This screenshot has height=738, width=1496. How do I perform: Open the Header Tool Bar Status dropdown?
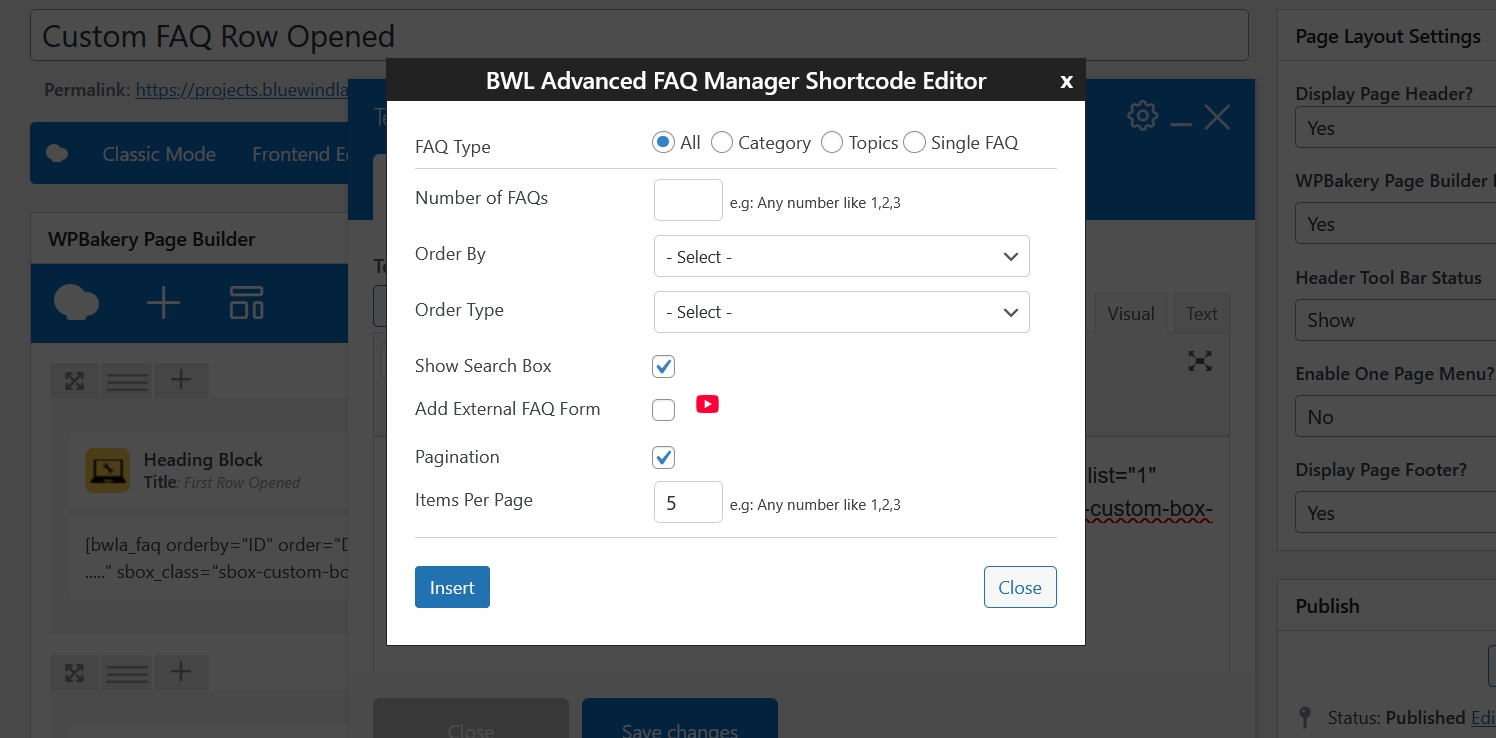click(1396, 320)
